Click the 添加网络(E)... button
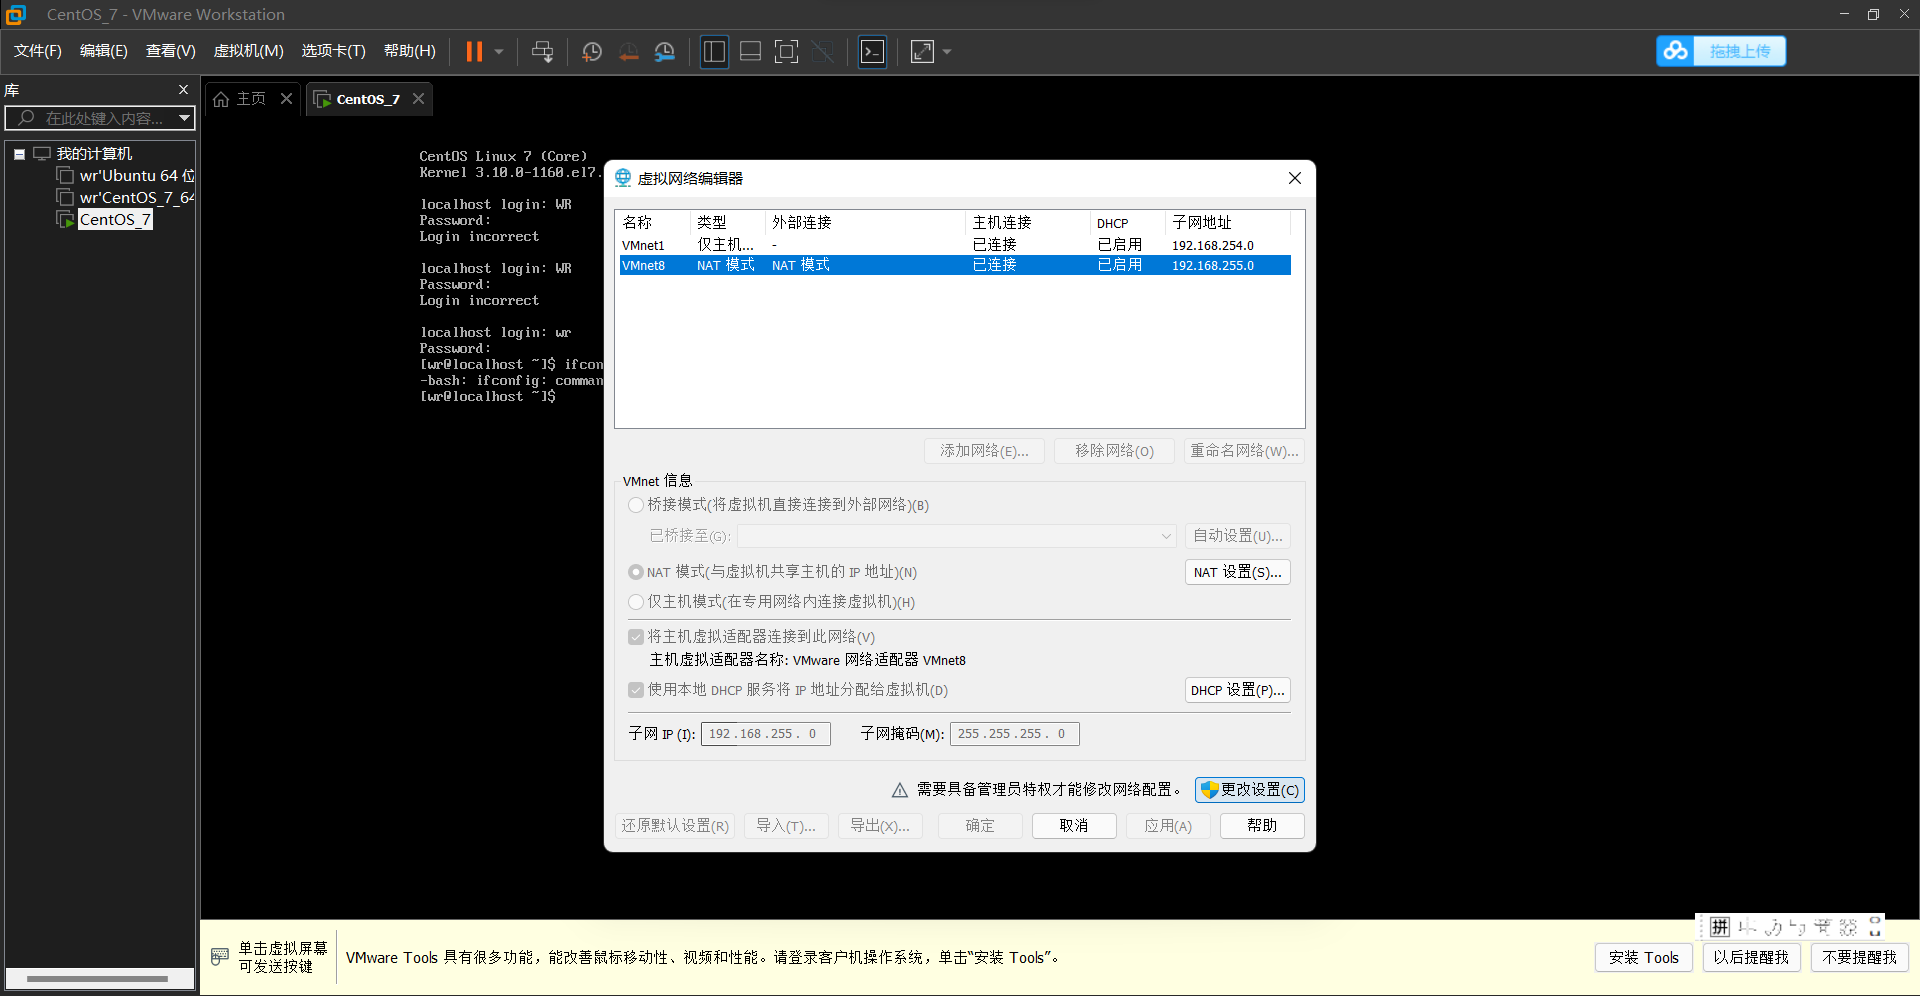Viewport: 1920px width, 996px height. 984,451
